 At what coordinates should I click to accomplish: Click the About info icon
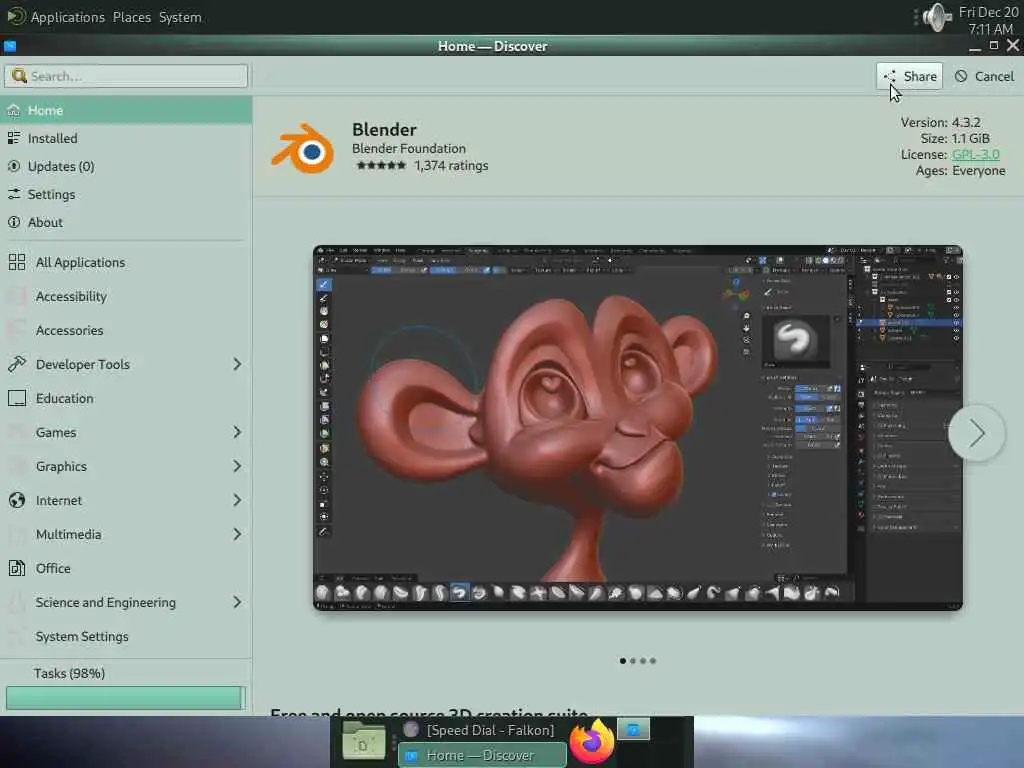pyautogui.click(x=14, y=222)
